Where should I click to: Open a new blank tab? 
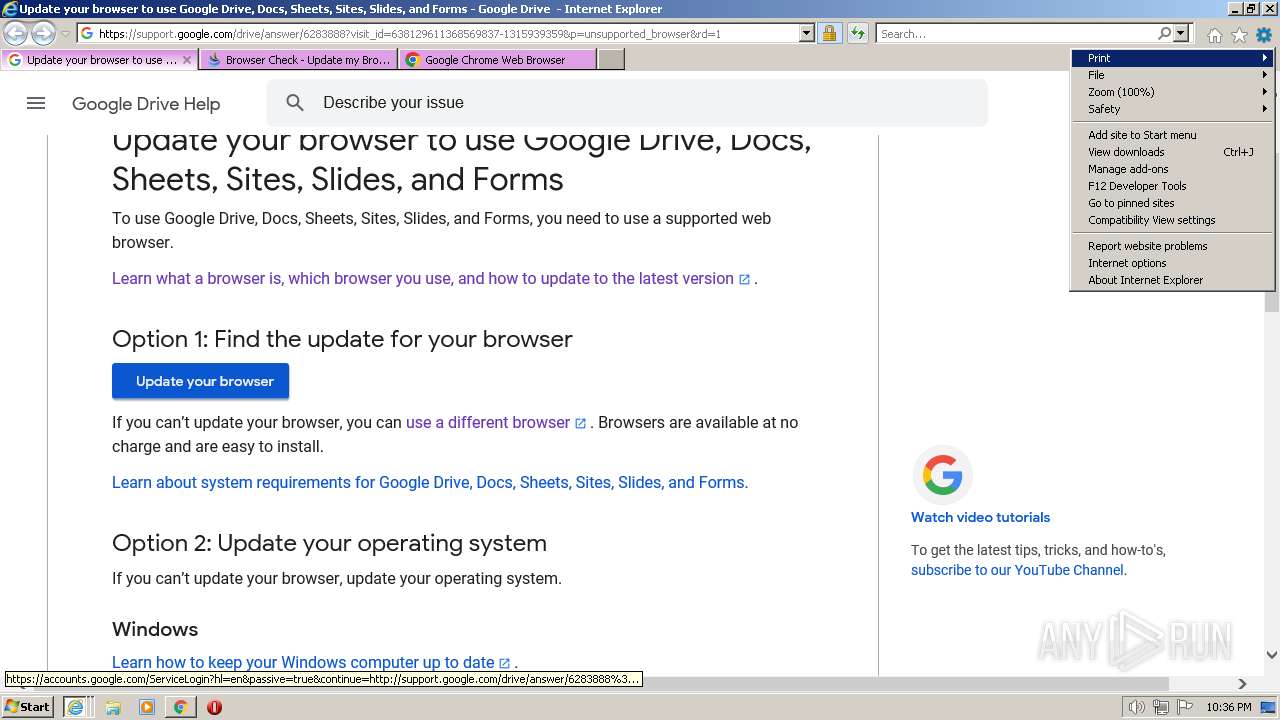pos(611,60)
